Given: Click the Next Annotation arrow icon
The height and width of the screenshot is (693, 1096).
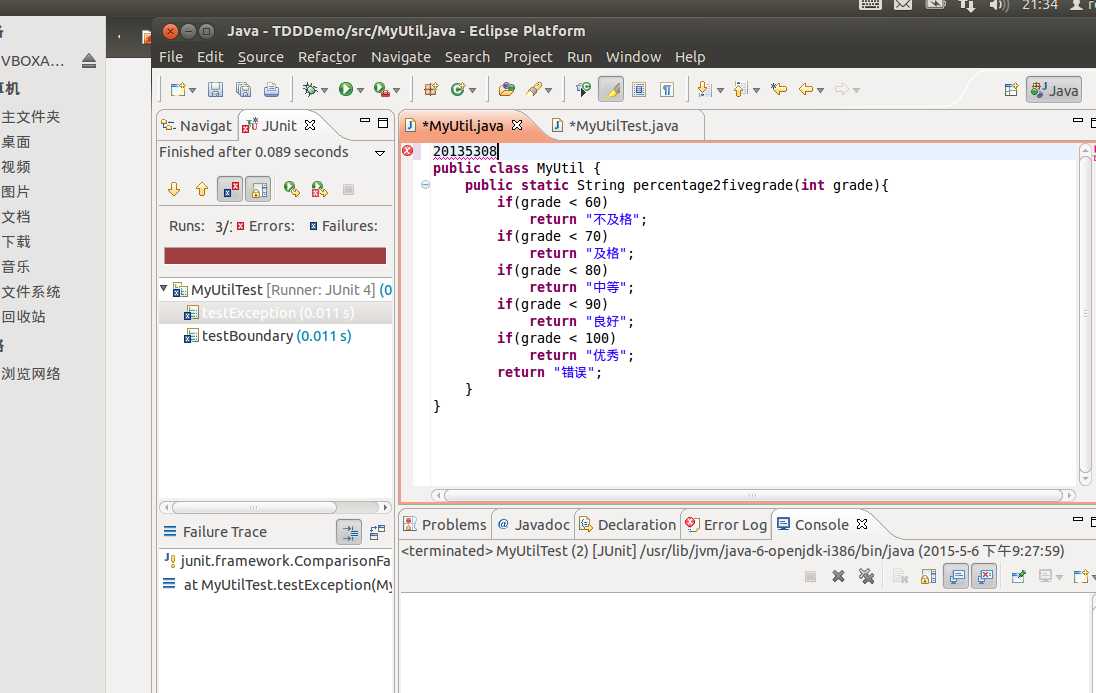Looking at the screenshot, I should (x=704, y=90).
